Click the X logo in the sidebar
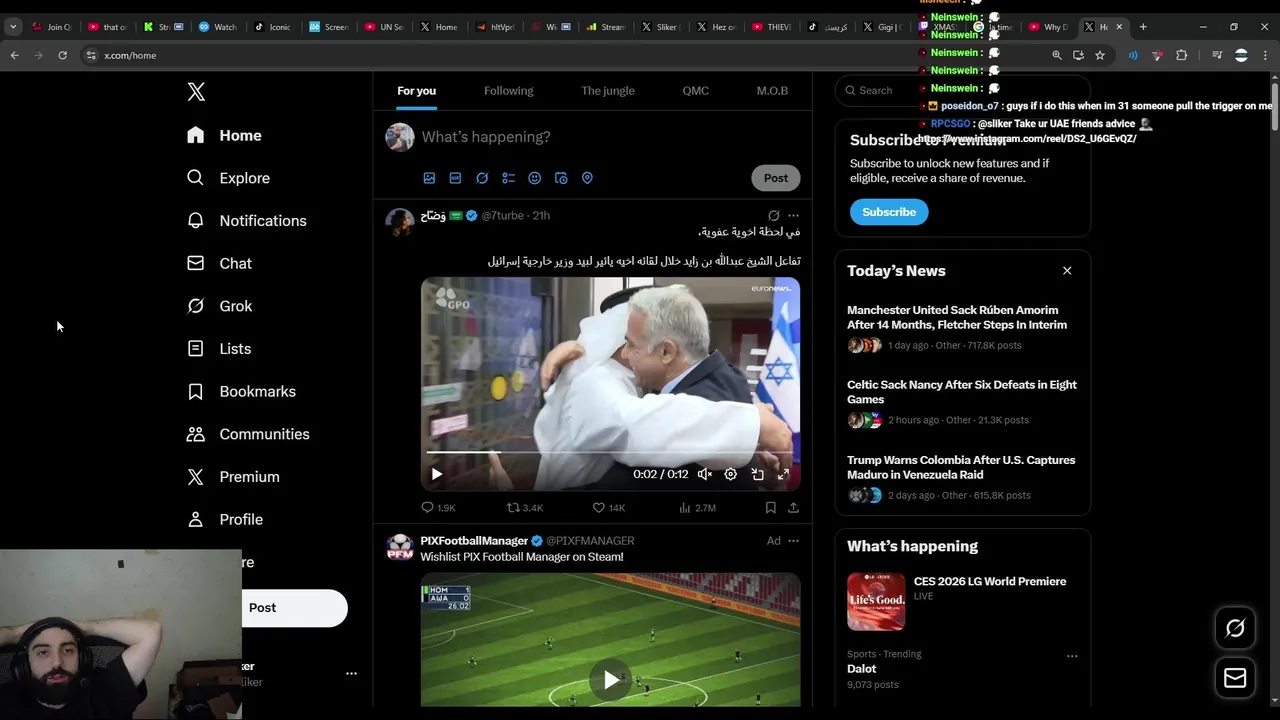 (196, 92)
